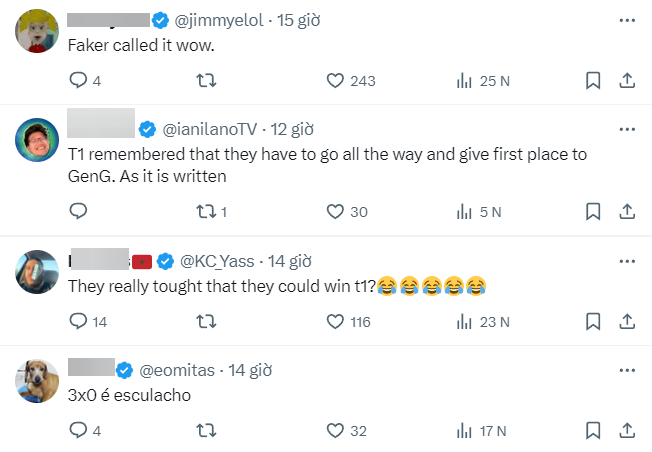This screenshot has height=452, width=652.
Task: Like the "Faker called it wow" tweet
Action: [336, 81]
